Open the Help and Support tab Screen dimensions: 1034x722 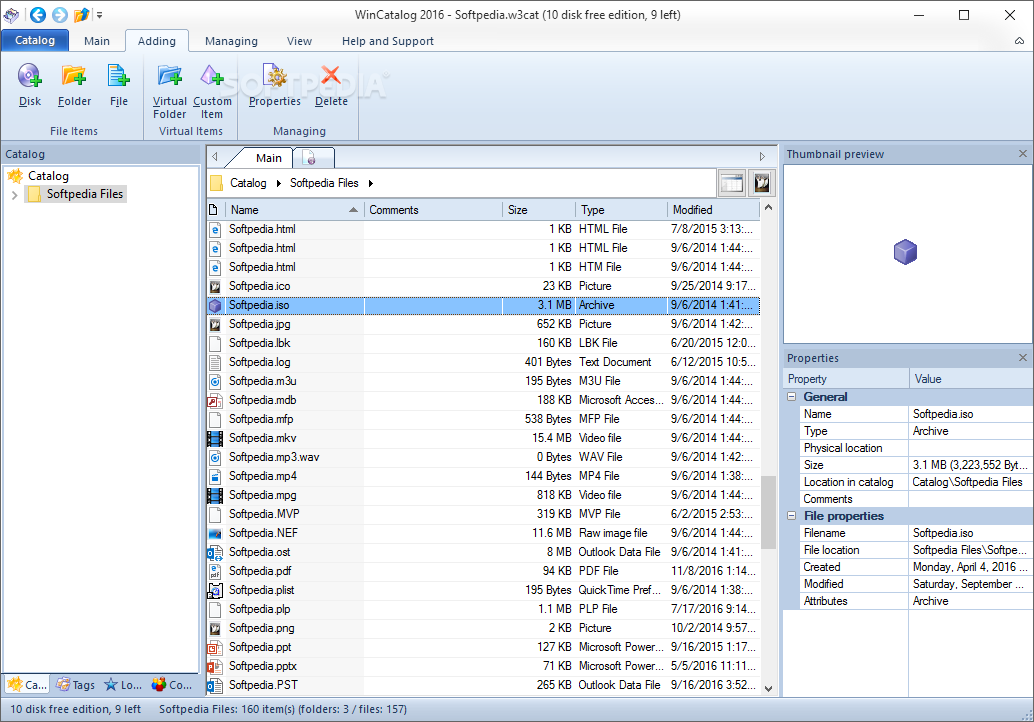click(388, 41)
